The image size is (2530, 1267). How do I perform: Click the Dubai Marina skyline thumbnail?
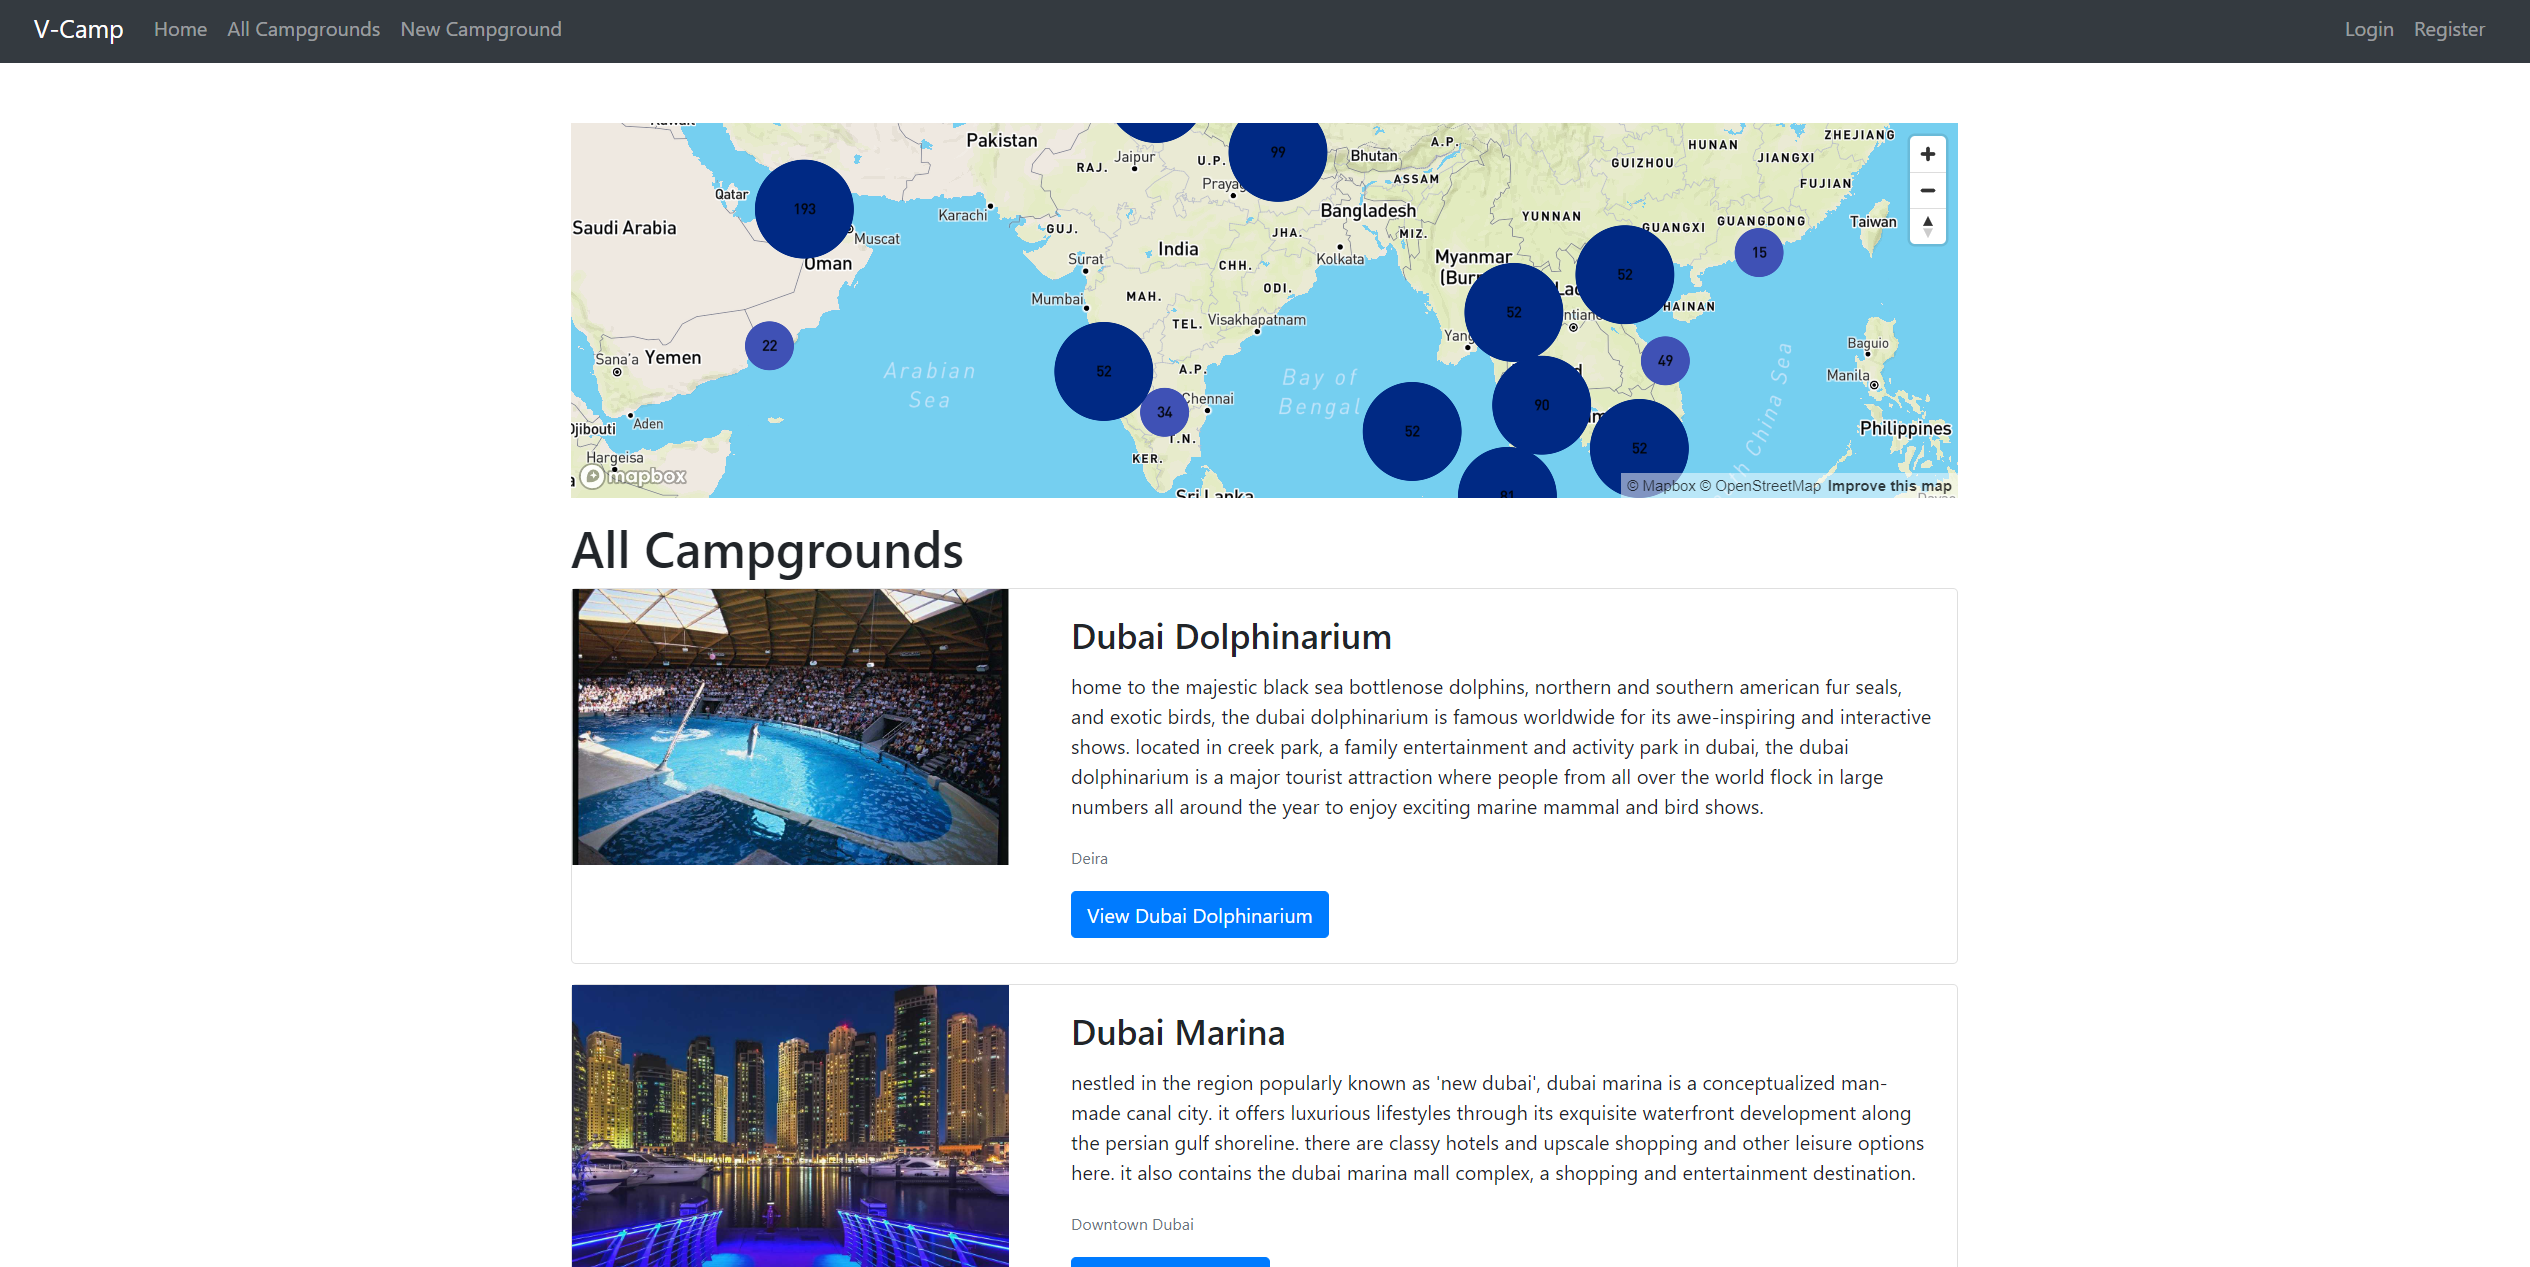tap(790, 1125)
